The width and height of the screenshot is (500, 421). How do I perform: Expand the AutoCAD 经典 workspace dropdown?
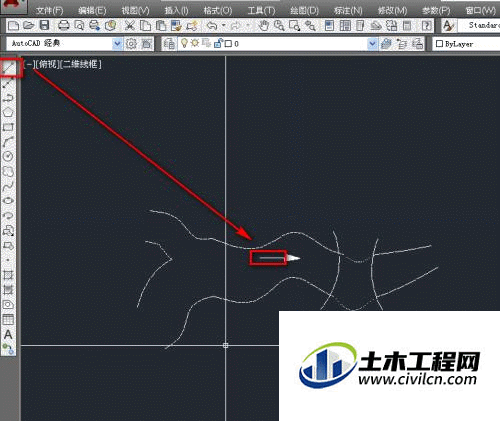coord(117,44)
